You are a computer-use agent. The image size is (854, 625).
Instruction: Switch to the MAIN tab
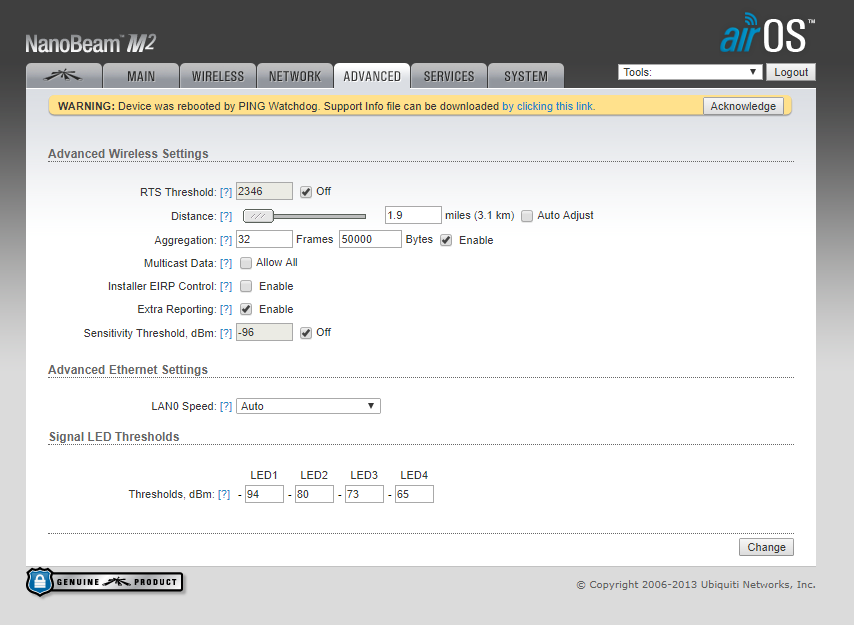pyautogui.click(x=141, y=76)
